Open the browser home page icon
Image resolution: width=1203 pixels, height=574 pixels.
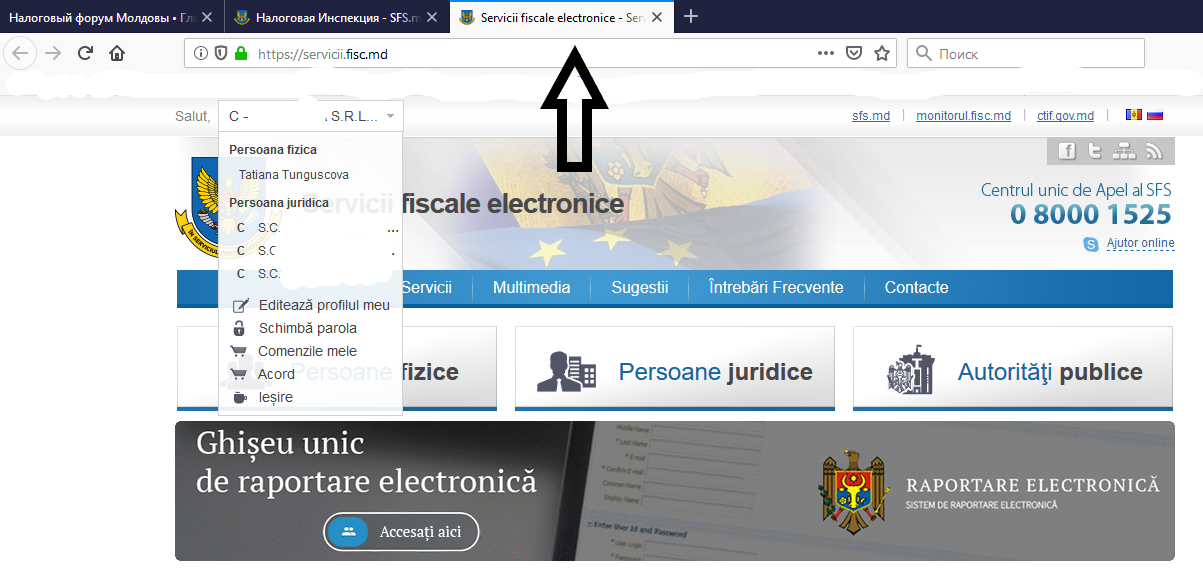click(x=117, y=54)
